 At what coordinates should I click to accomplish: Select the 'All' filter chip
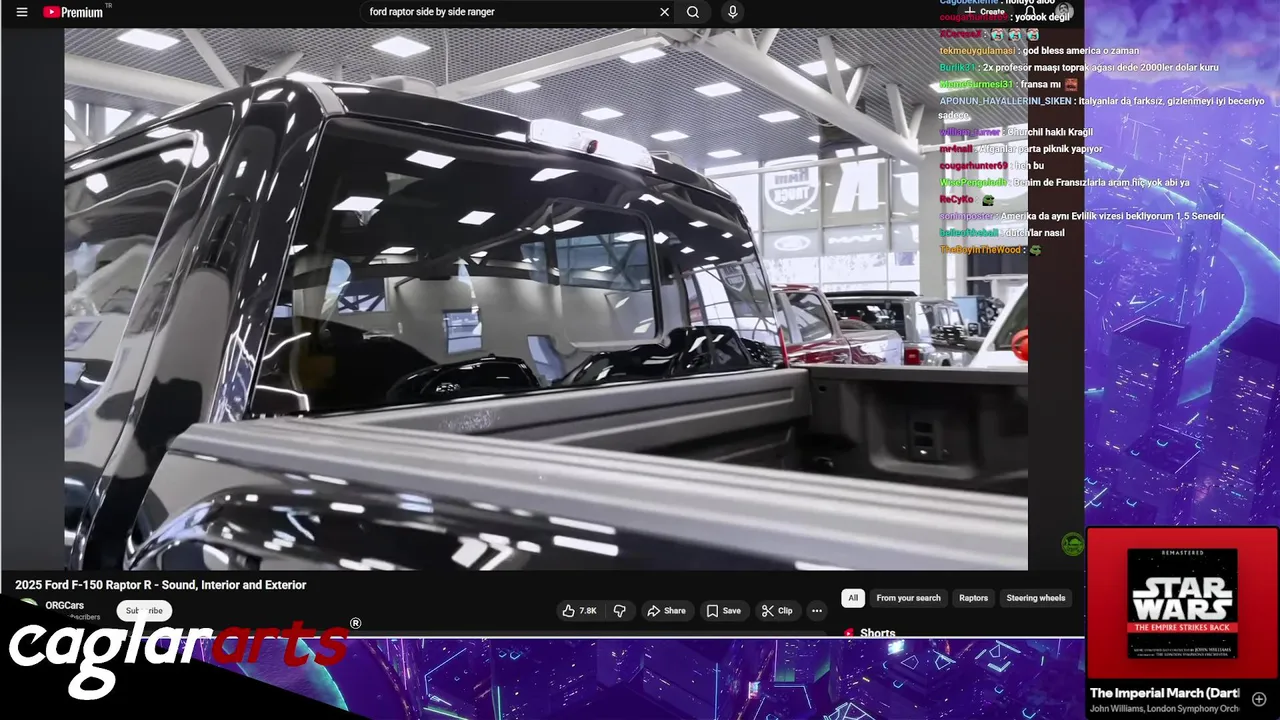pyautogui.click(x=853, y=598)
